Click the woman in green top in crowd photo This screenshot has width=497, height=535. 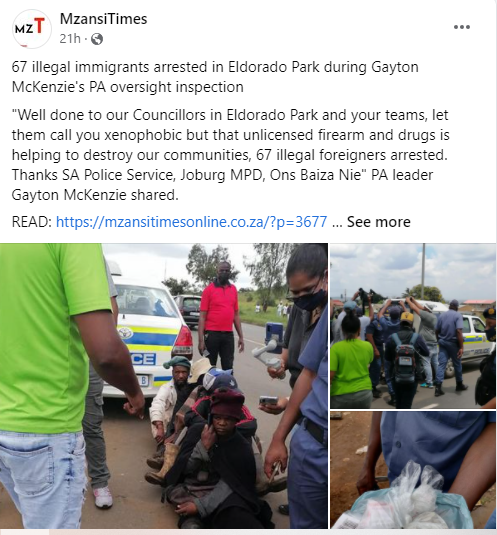[x=351, y=362]
